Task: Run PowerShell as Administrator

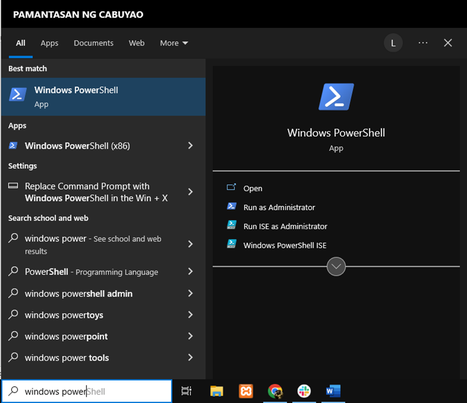Action: pyautogui.click(x=279, y=207)
